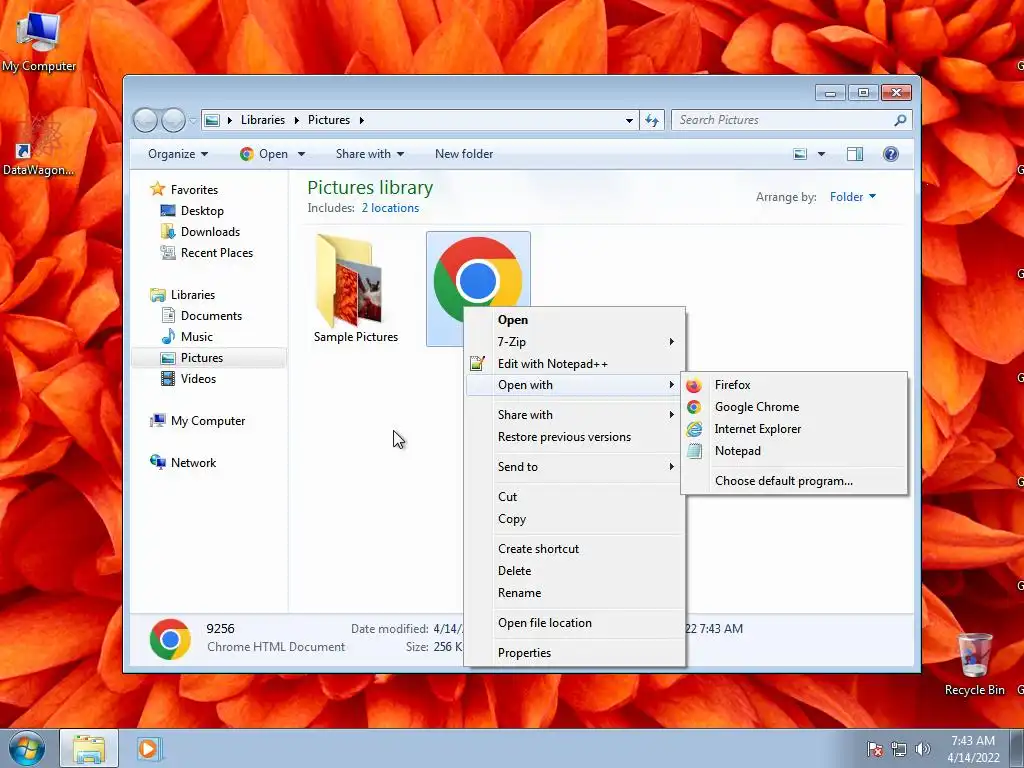
Task: Click the search magnifier icon
Action: click(x=900, y=120)
